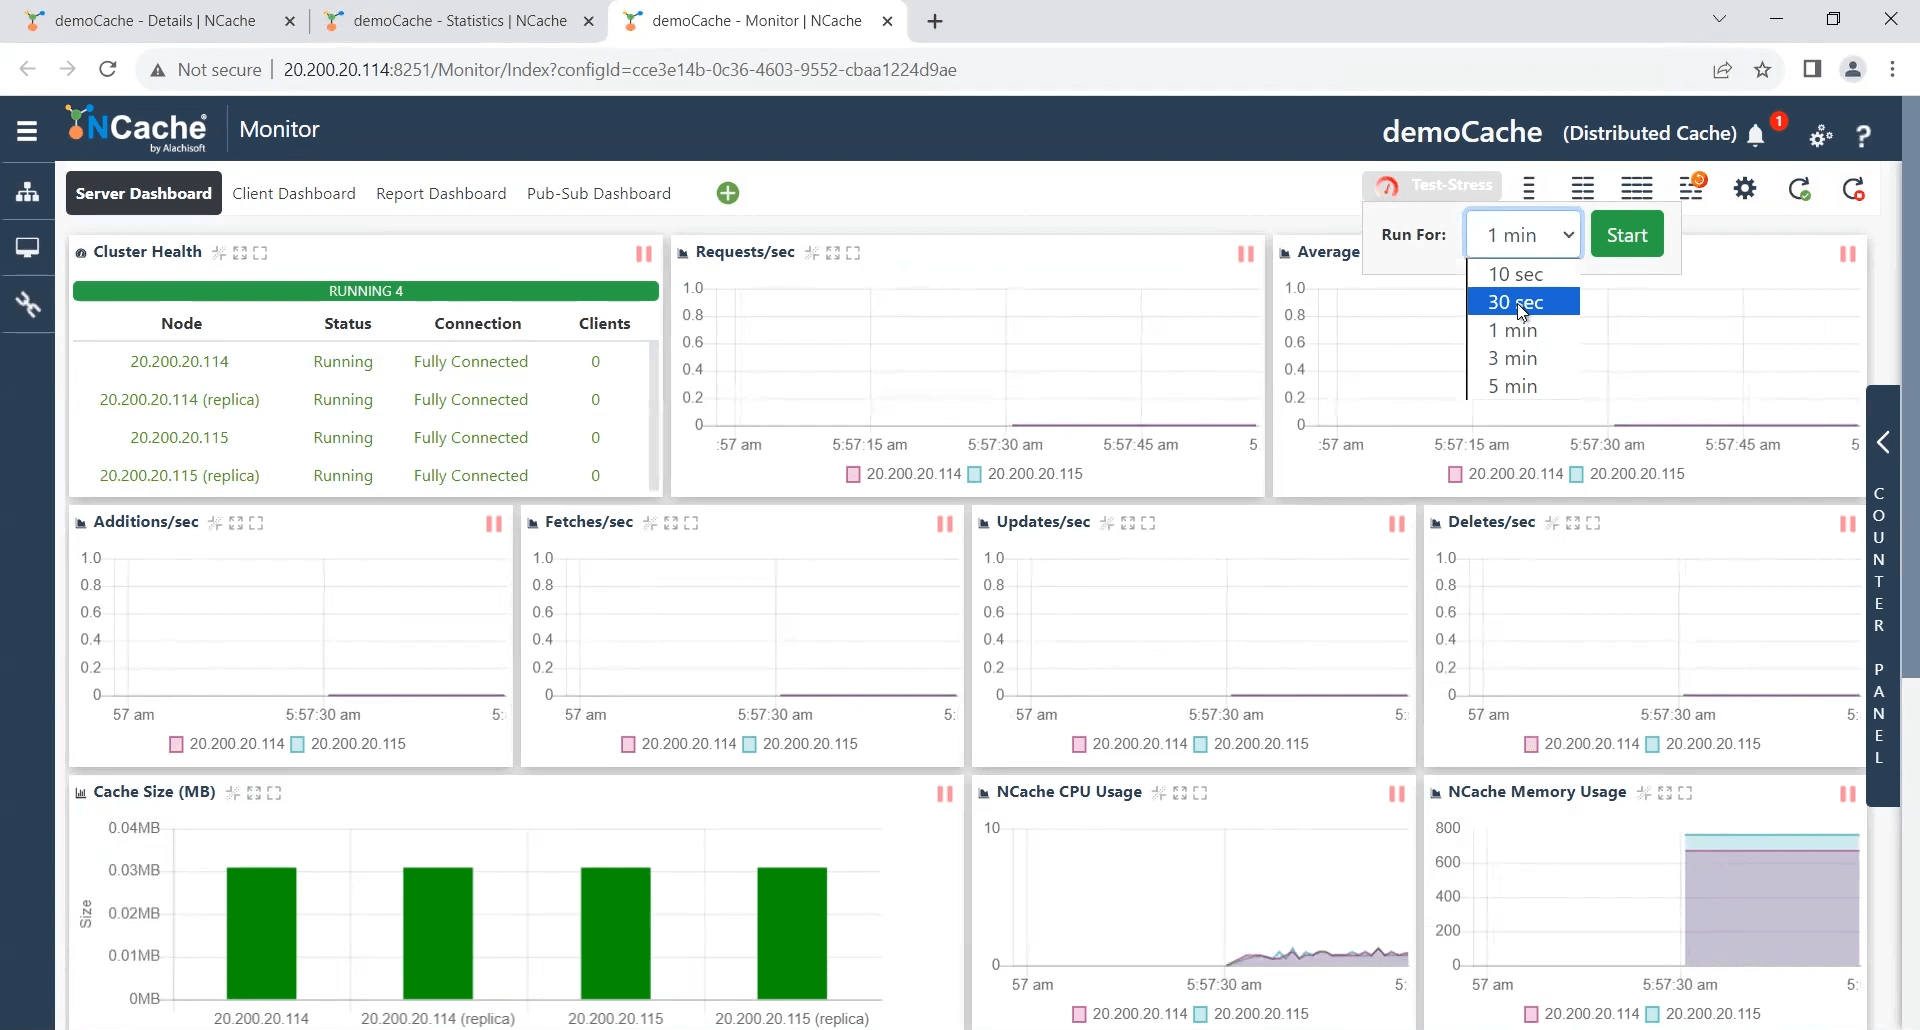The width and height of the screenshot is (1920, 1030).
Task: Switch to three-column dashboard layout
Action: point(1637,188)
